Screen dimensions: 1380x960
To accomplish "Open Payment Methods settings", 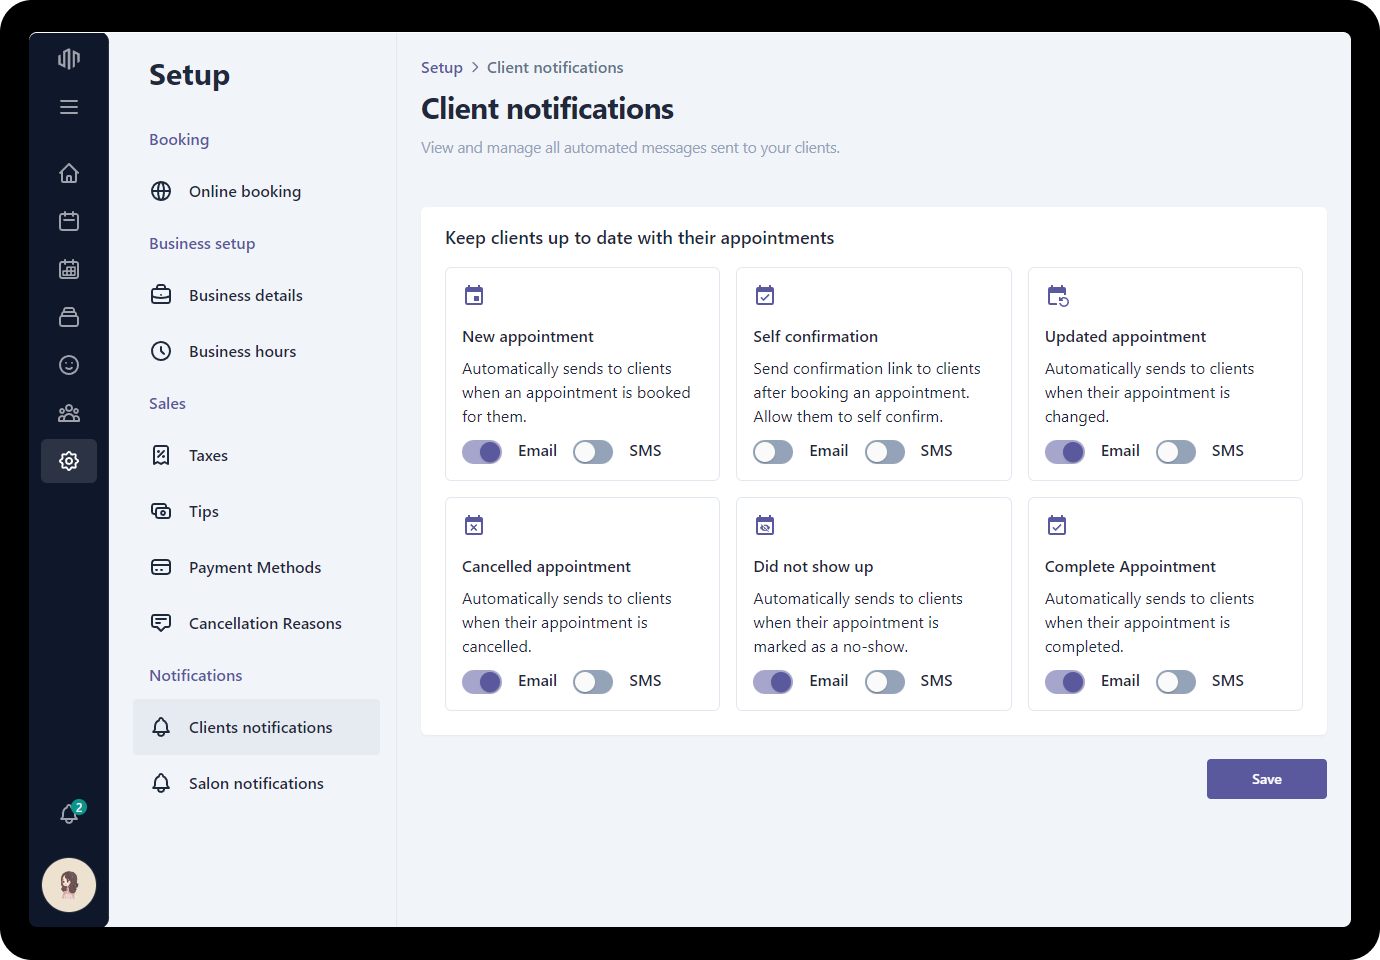I will pyautogui.click(x=255, y=567).
